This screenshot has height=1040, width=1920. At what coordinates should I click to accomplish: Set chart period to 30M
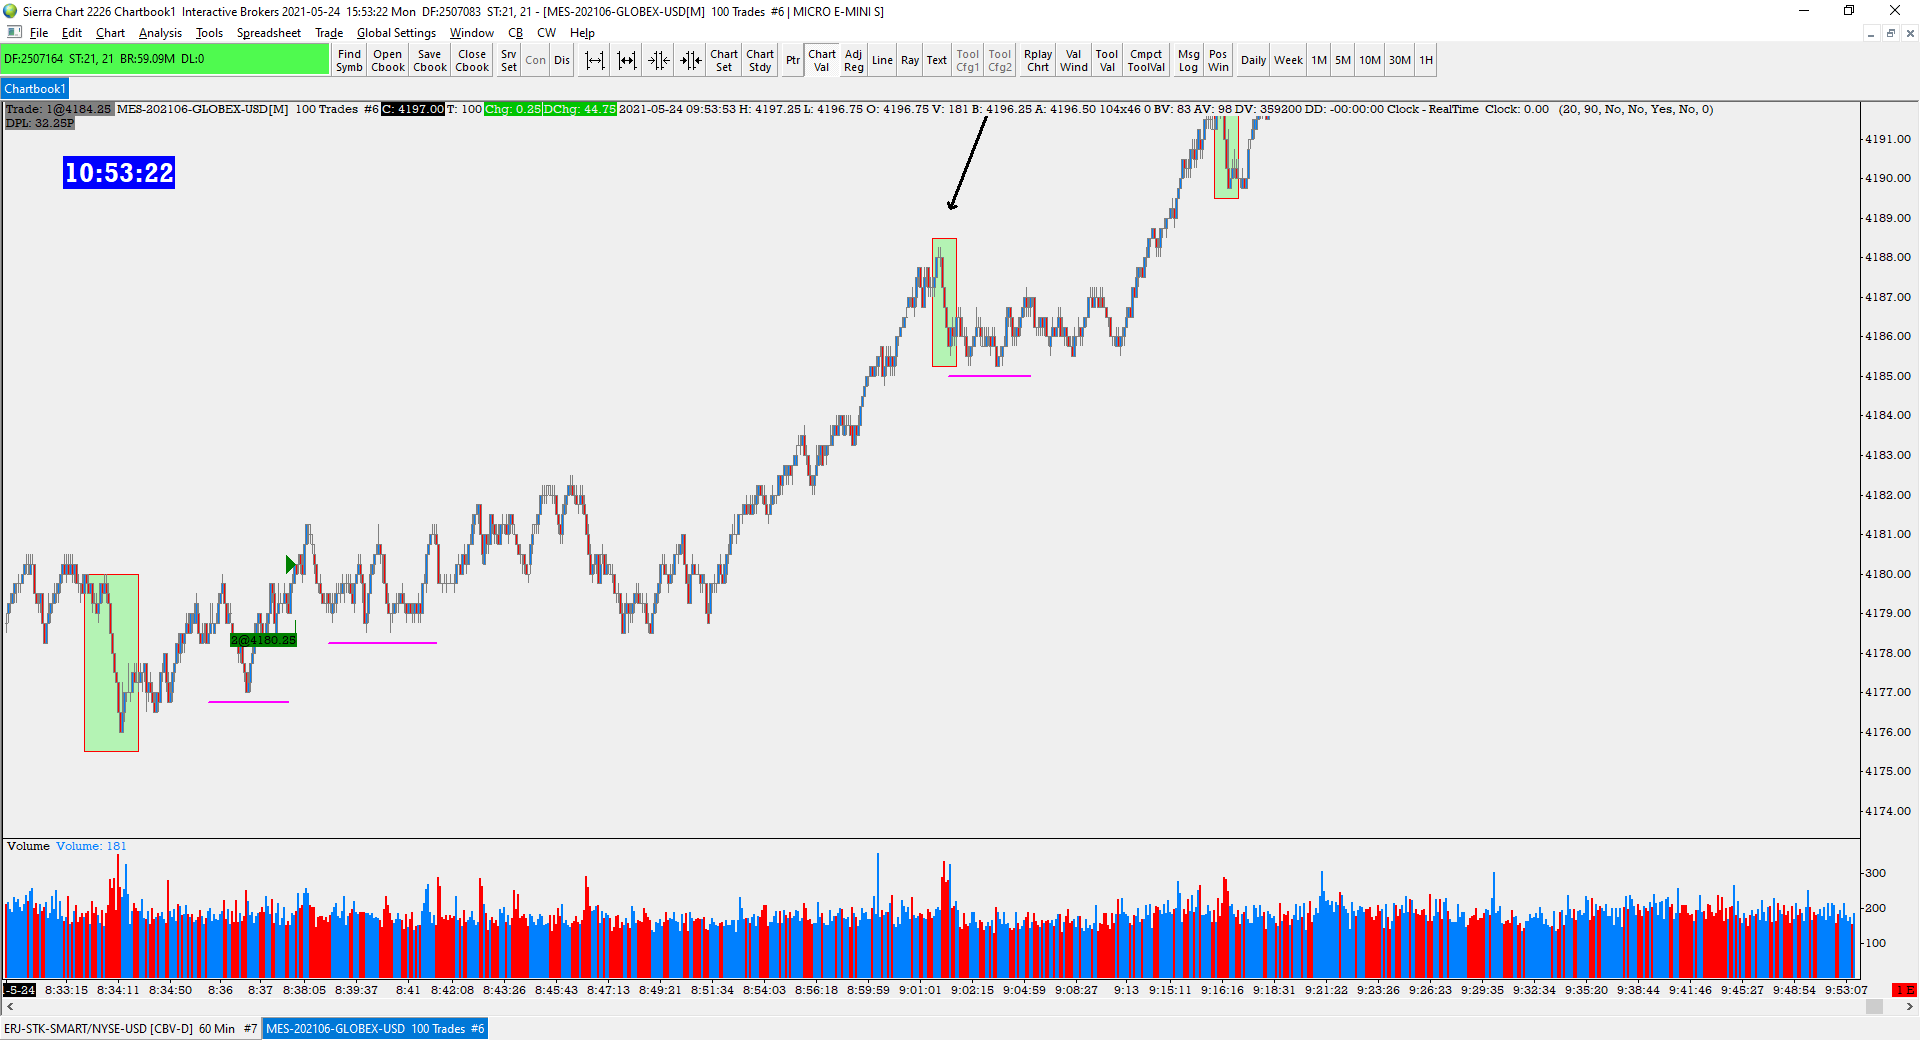coord(1400,60)
